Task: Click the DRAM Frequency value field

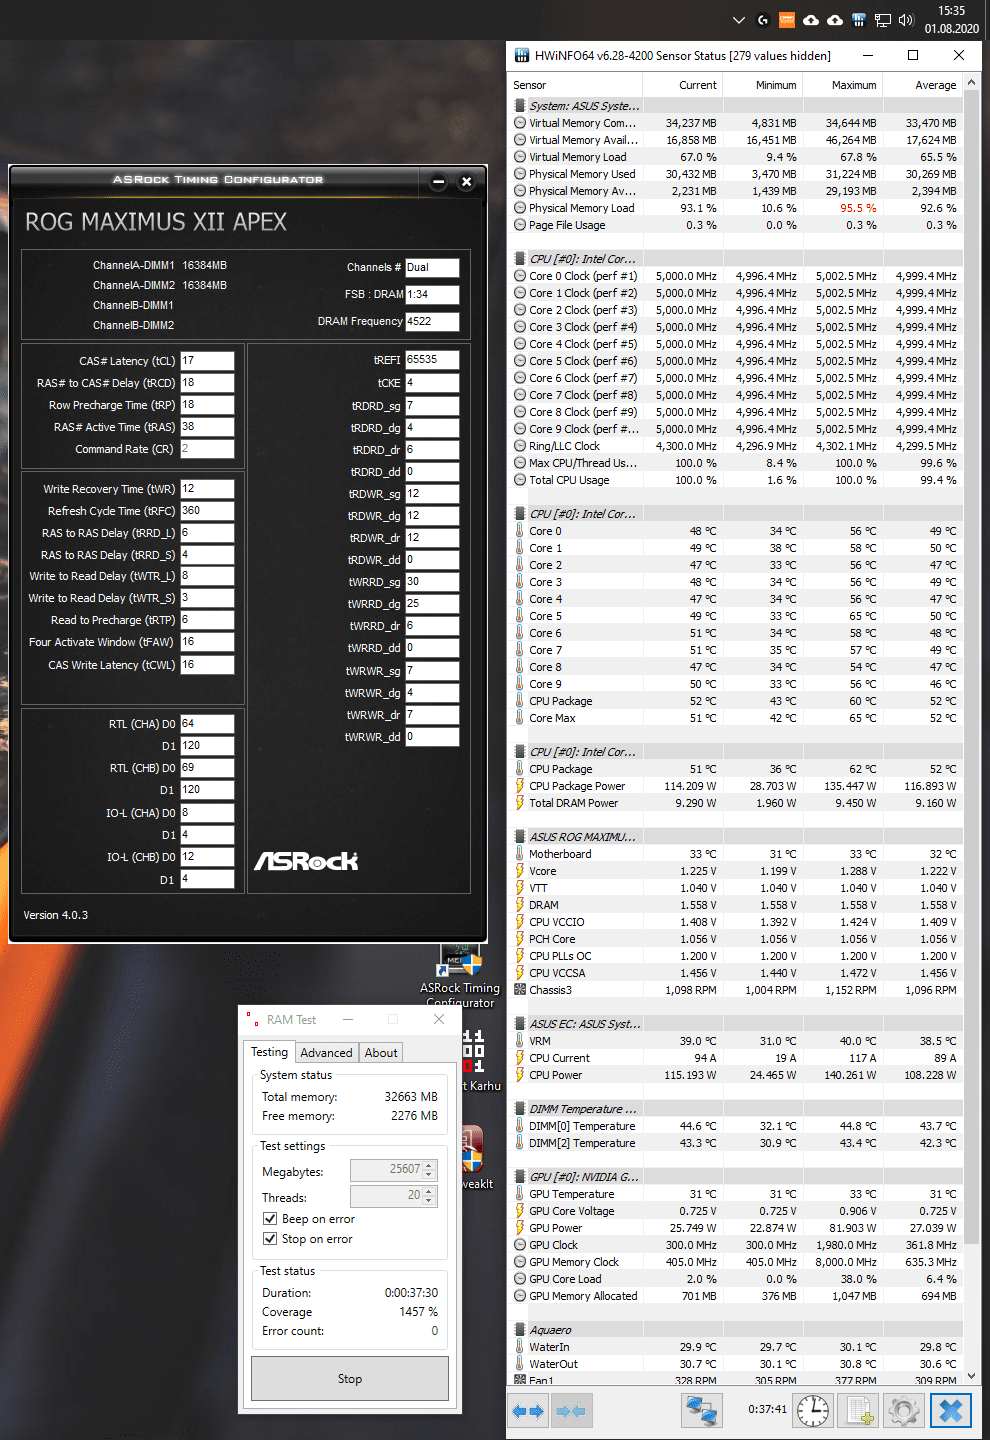Action: [432, 322]
